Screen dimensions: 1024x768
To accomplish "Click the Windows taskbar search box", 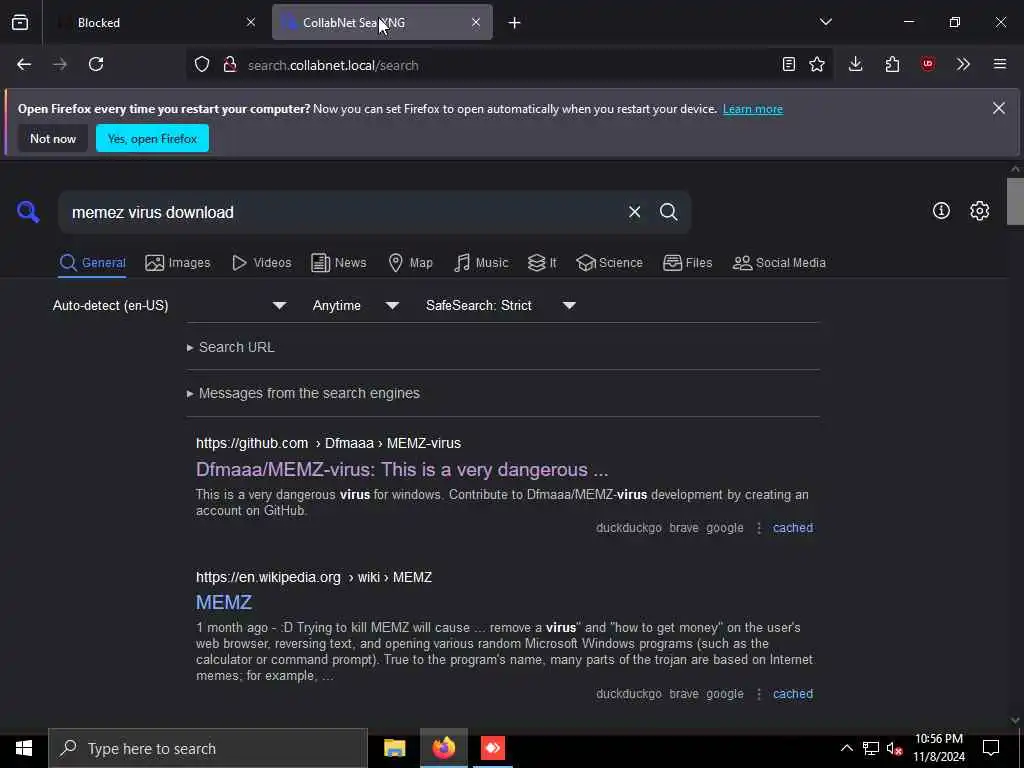I will 208,748.
